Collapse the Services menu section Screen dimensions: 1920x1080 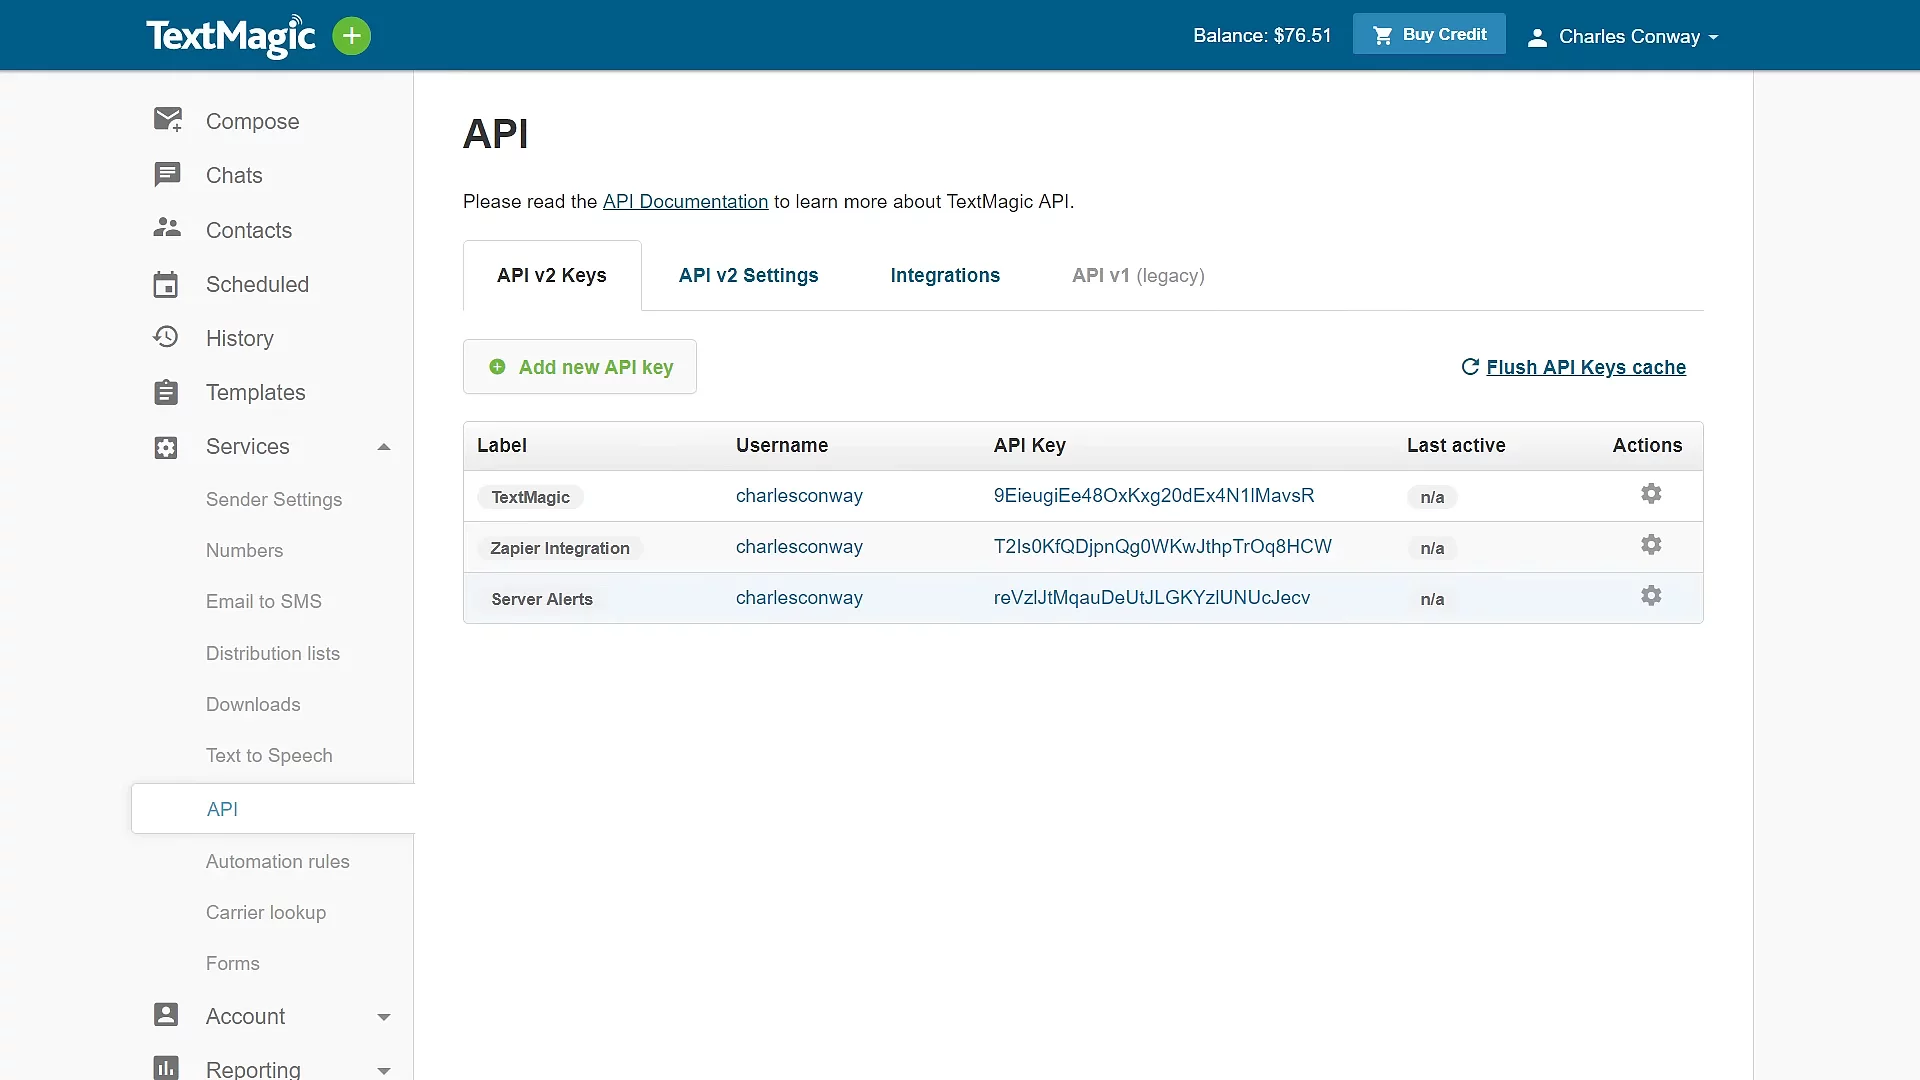coord(383,447)
